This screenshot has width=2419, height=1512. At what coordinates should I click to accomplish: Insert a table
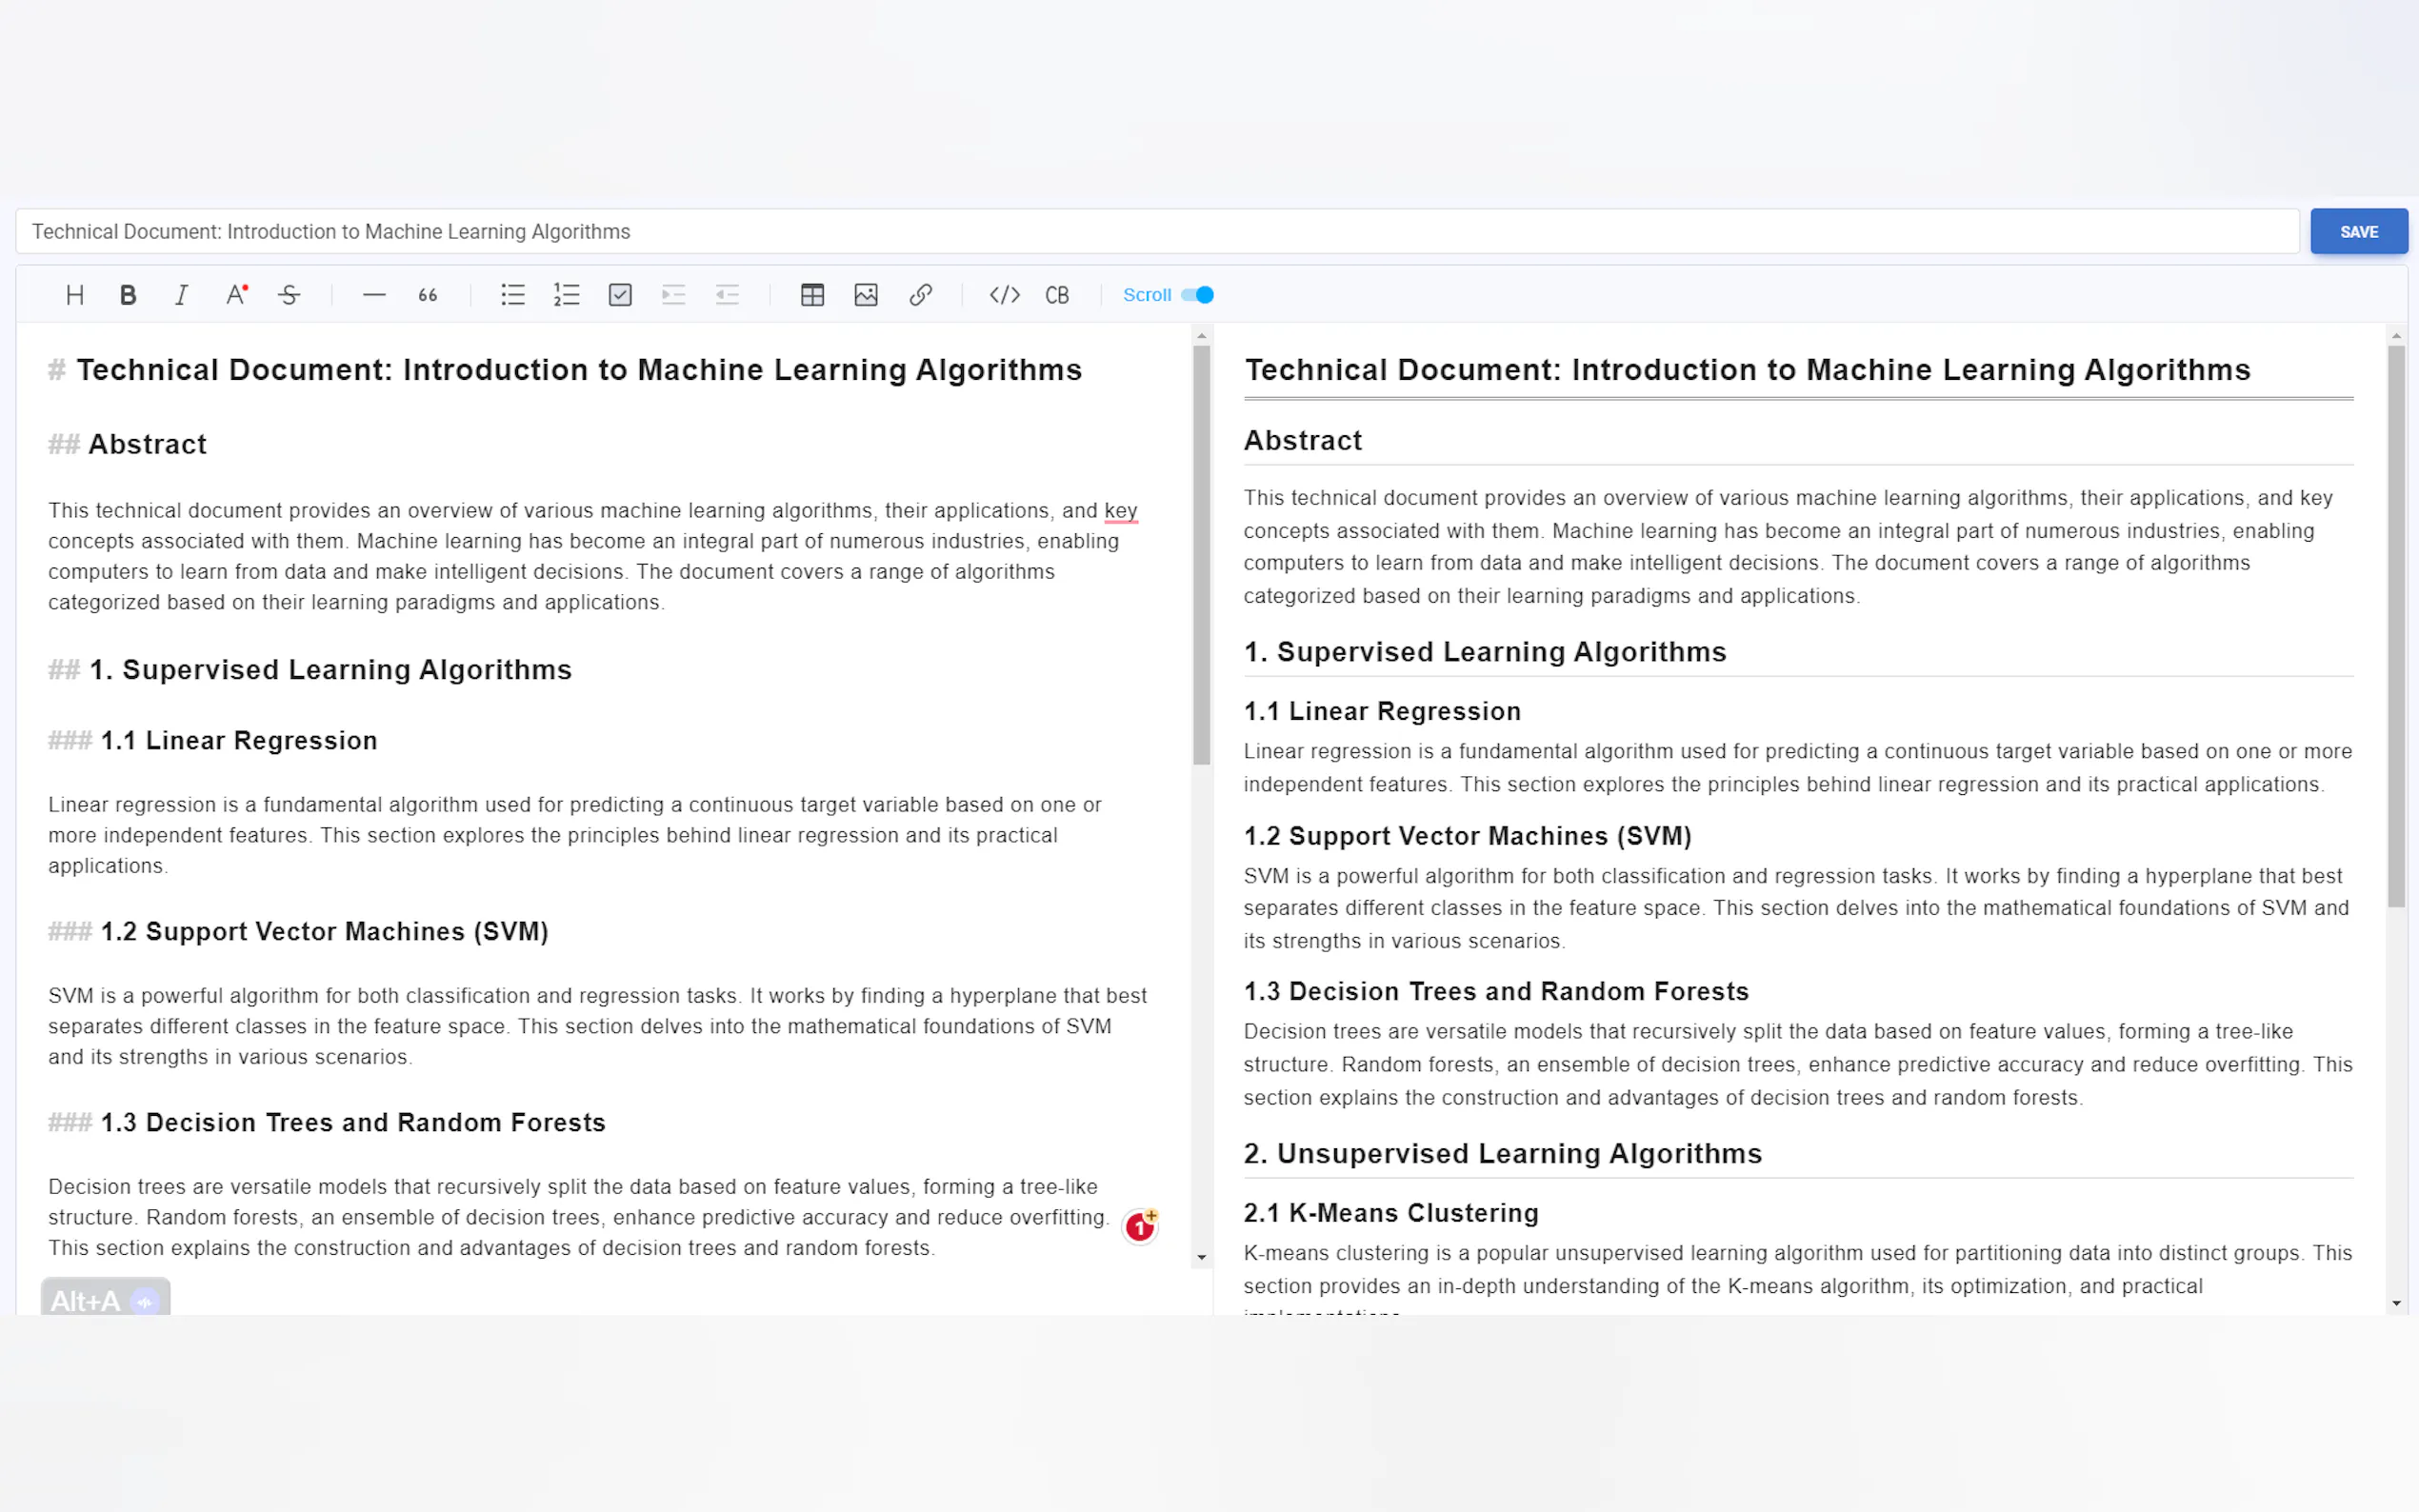click(x=812, y=295)
